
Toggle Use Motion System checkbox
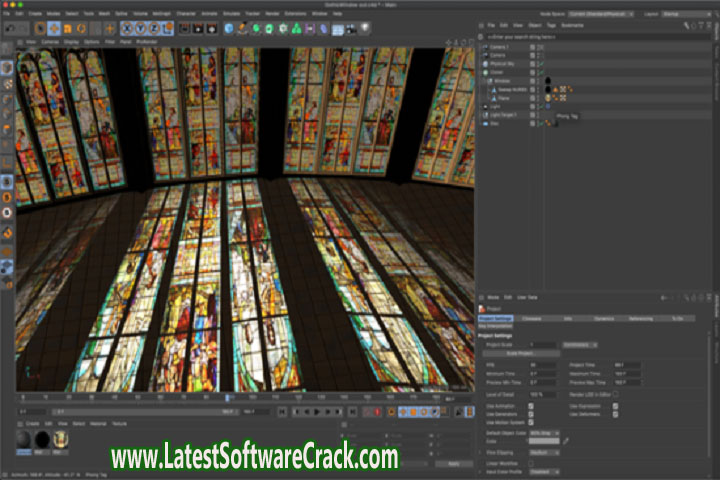531,422
